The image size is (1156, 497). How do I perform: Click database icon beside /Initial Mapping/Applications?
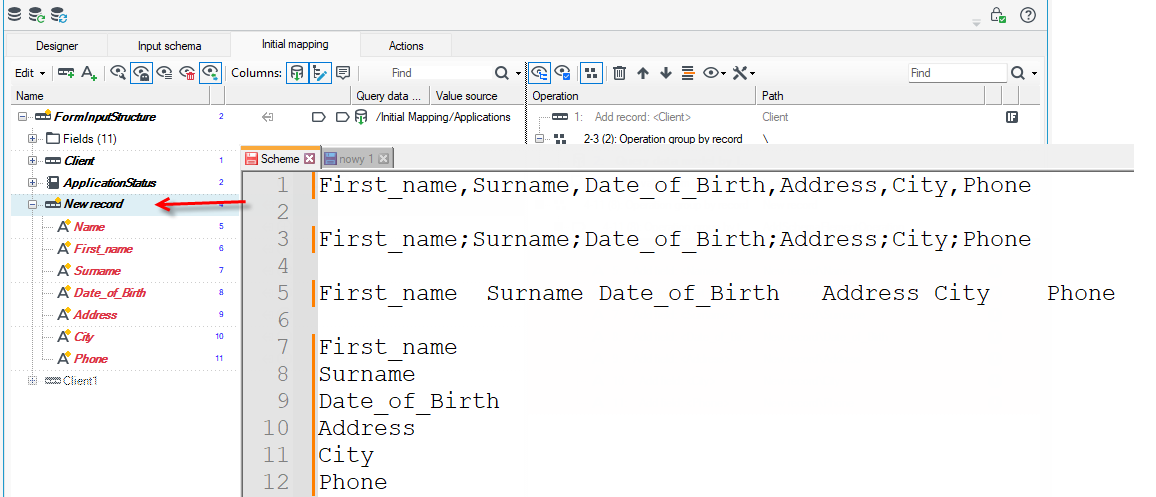point(361,117)
